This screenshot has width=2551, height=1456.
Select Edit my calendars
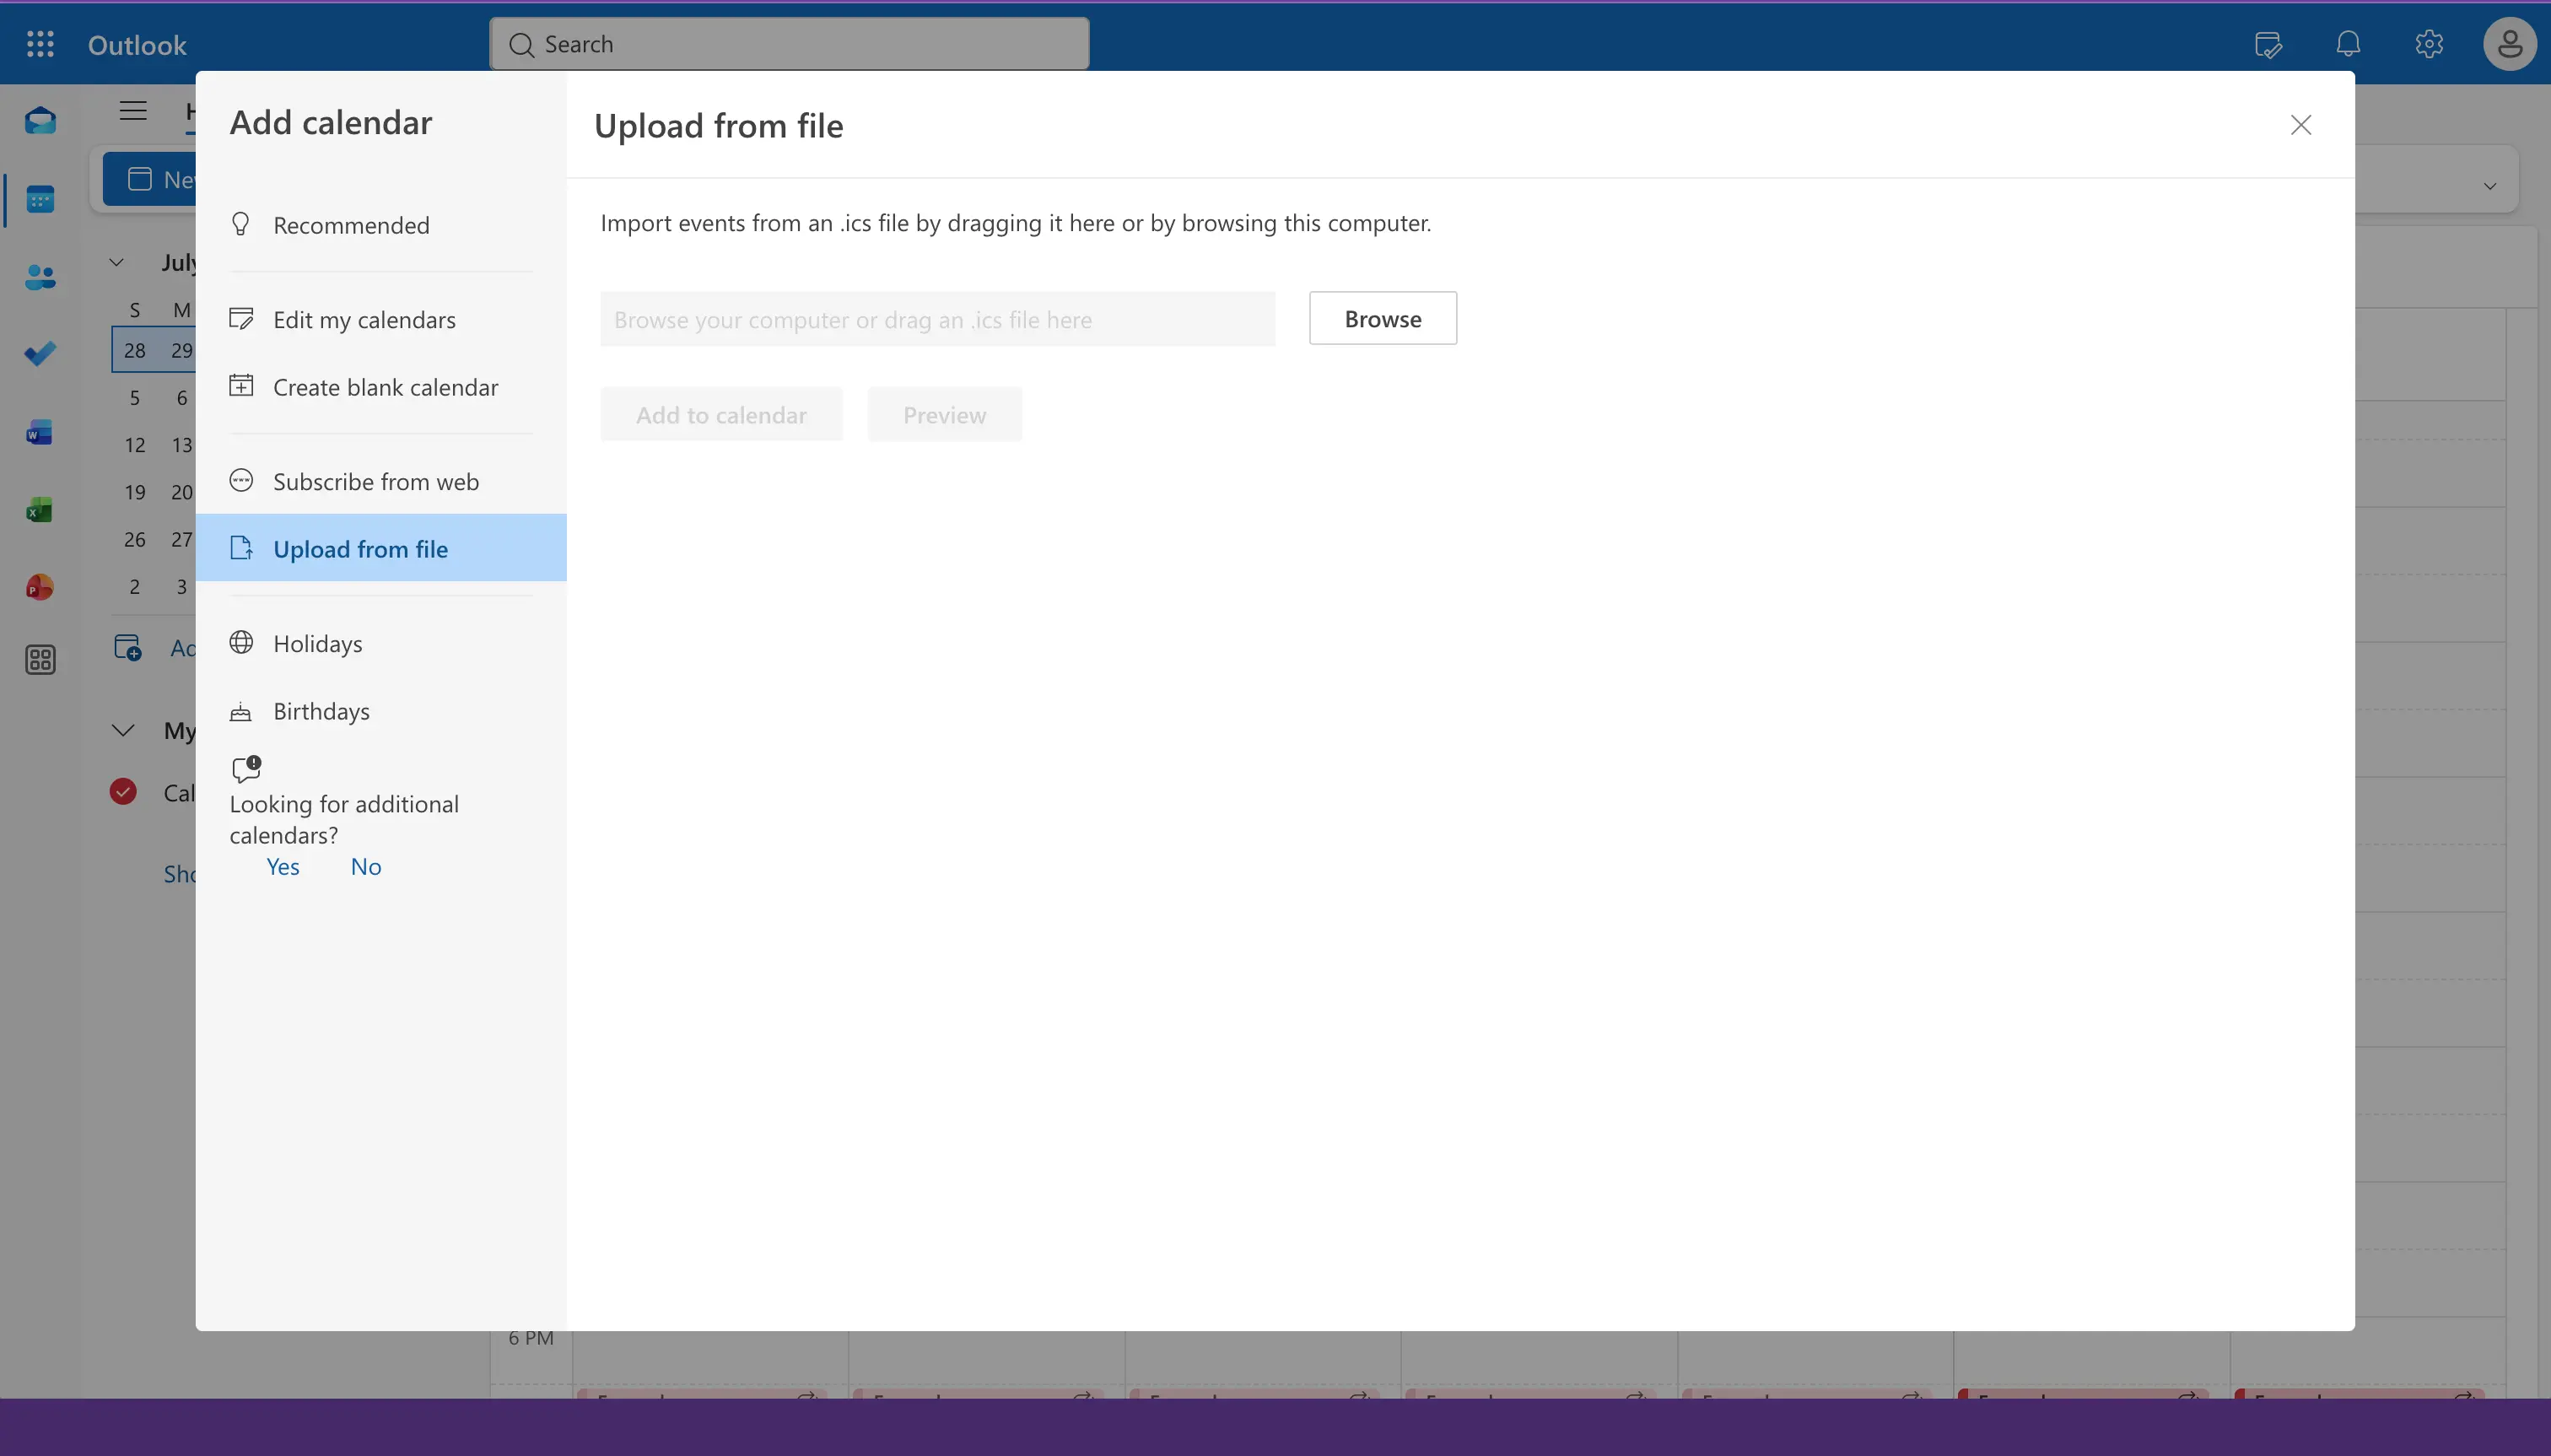(x=381, y=319)
